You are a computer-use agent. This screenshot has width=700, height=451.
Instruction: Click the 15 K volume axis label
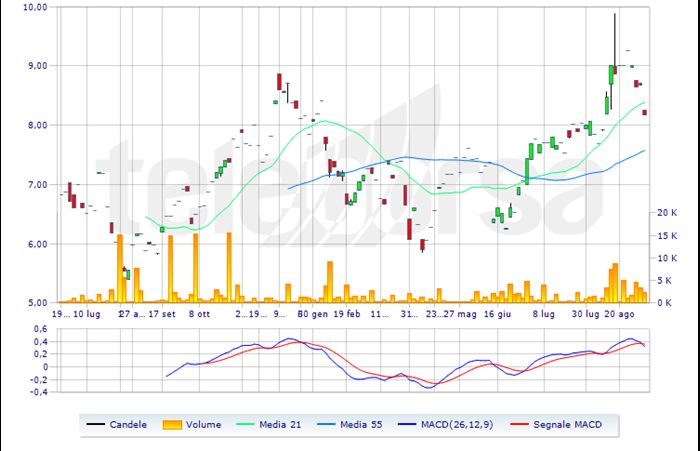[667, 235]
